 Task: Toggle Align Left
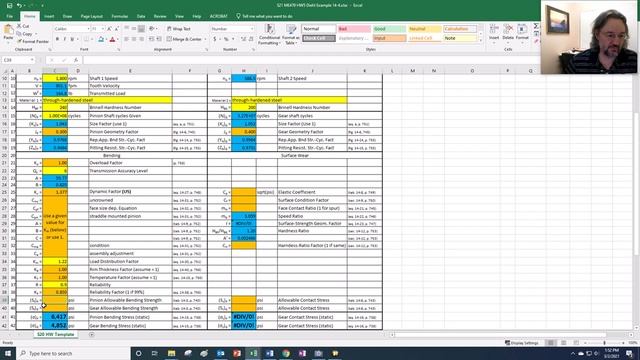pos(127,39)
